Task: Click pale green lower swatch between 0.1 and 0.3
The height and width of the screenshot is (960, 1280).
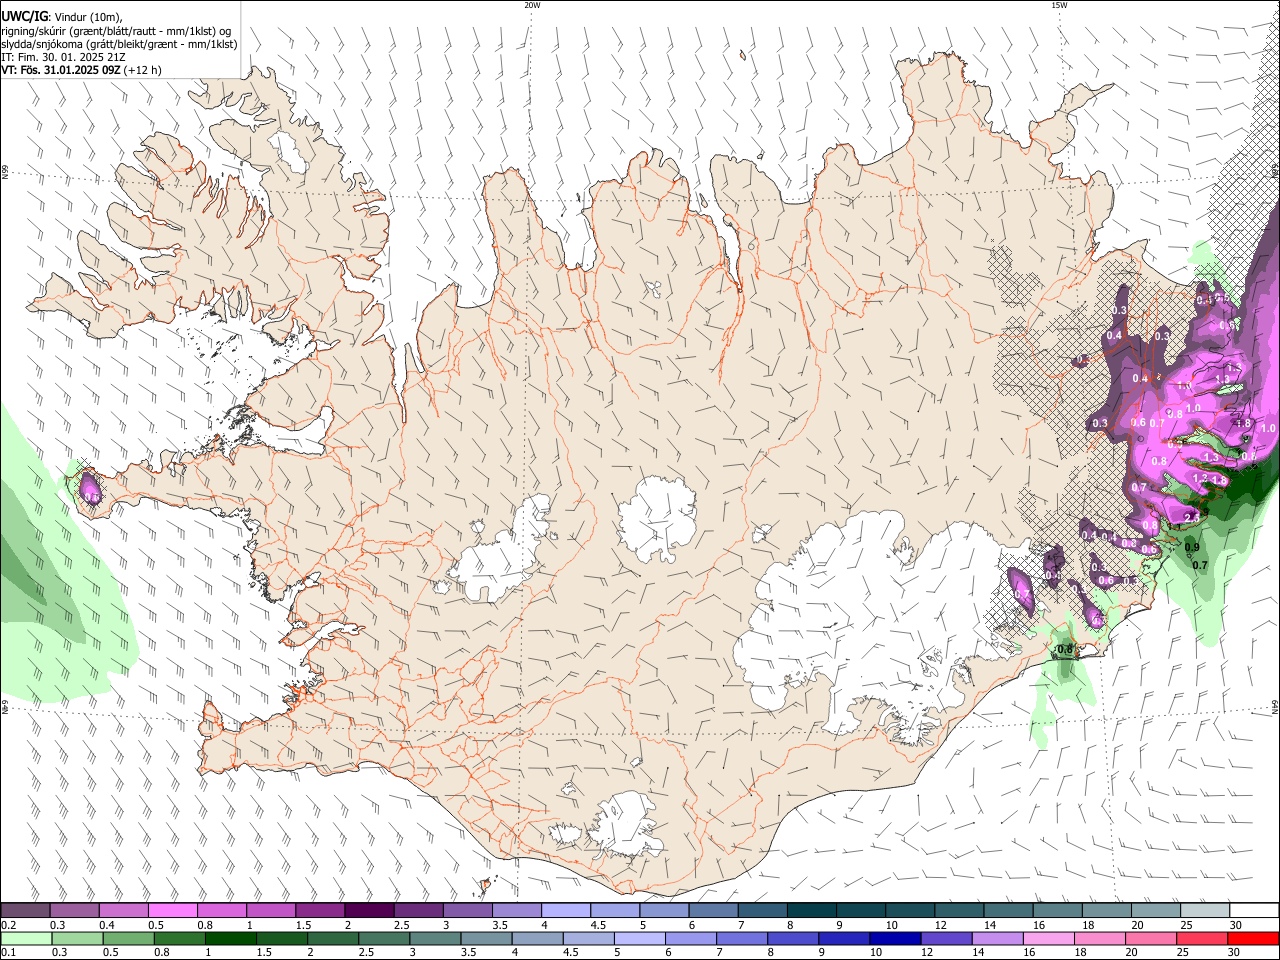Action: point(25,938)
